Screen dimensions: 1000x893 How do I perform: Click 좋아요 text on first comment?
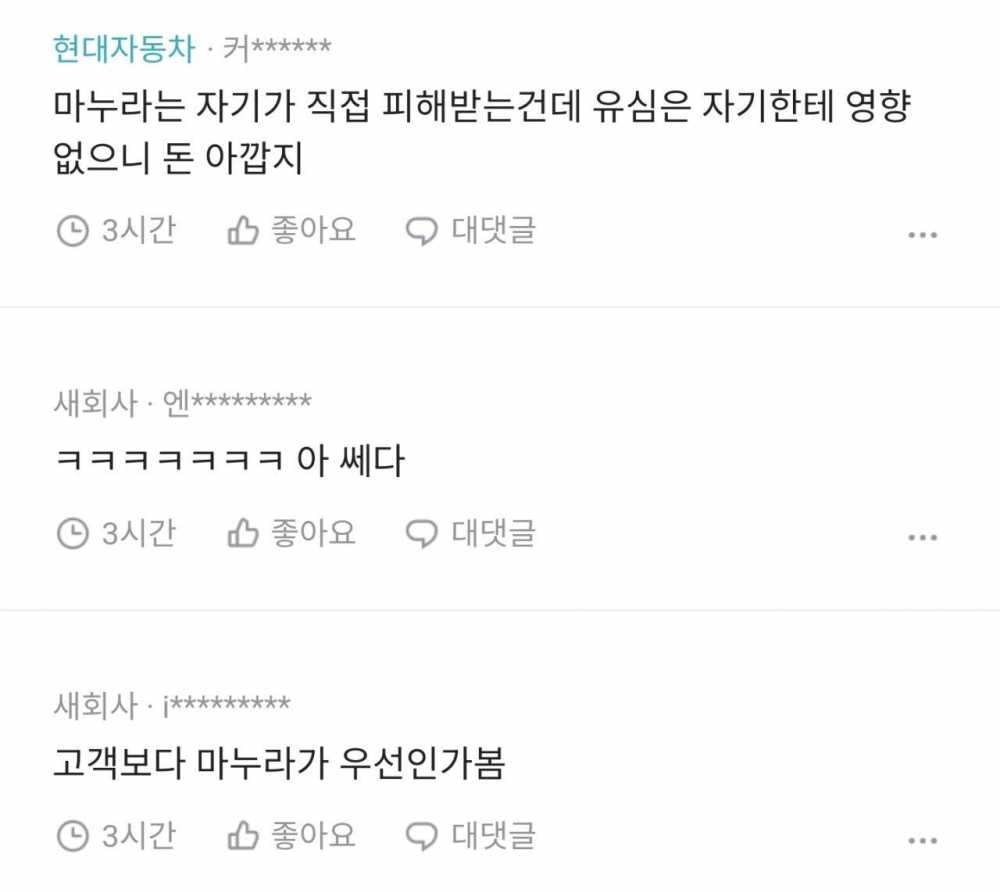313,230
